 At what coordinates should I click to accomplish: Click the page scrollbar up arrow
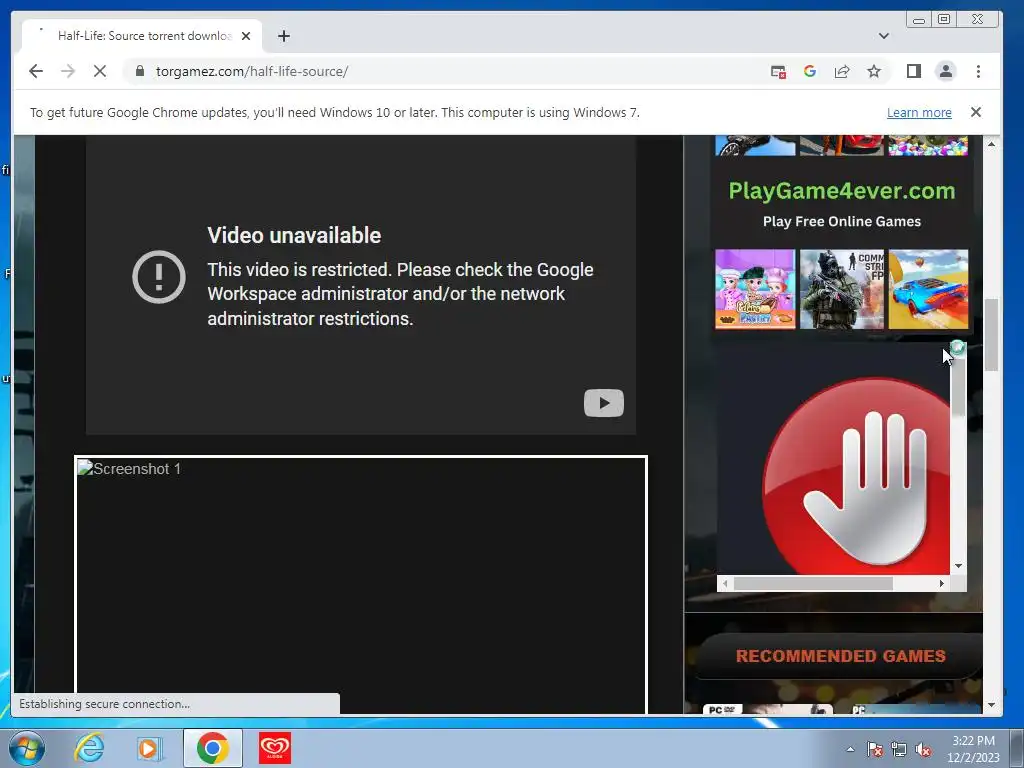coord(991,144)
